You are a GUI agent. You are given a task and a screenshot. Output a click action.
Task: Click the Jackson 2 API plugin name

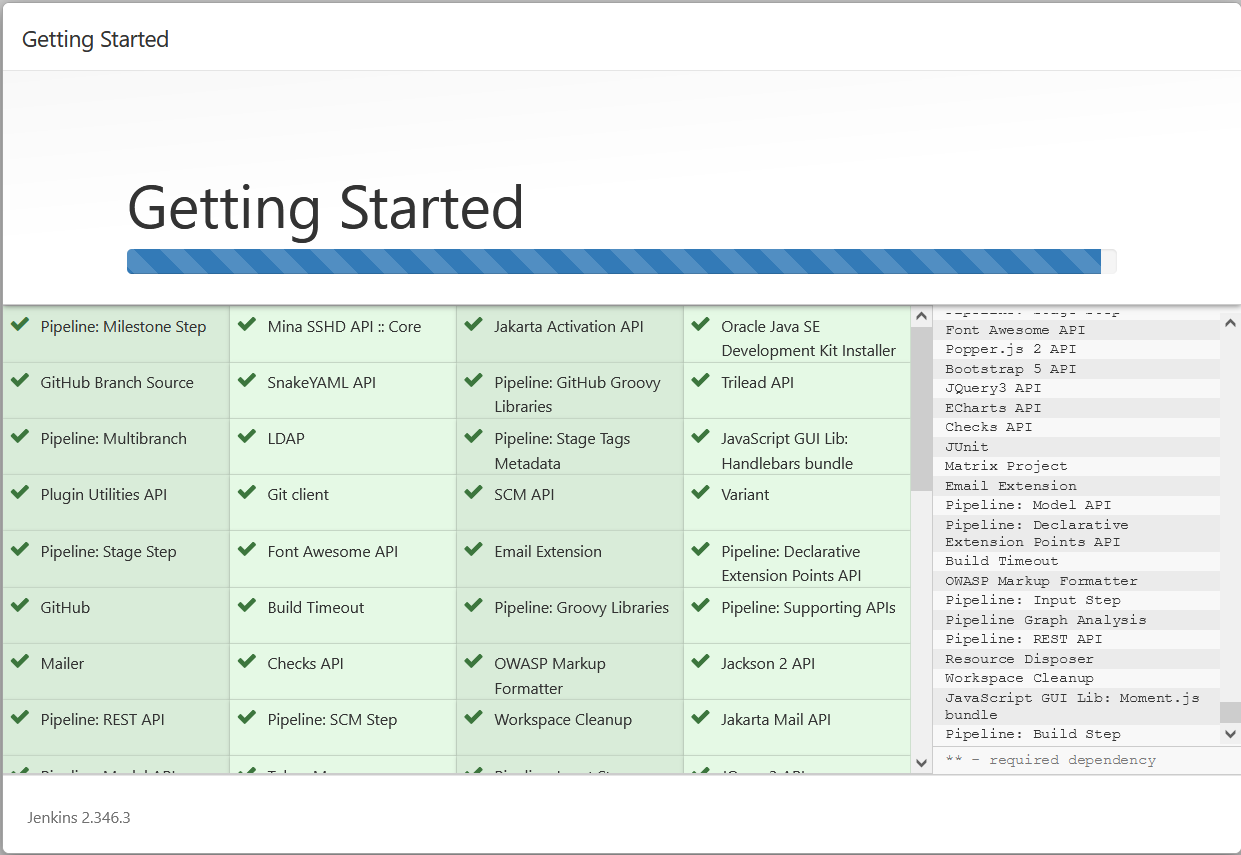768,663
